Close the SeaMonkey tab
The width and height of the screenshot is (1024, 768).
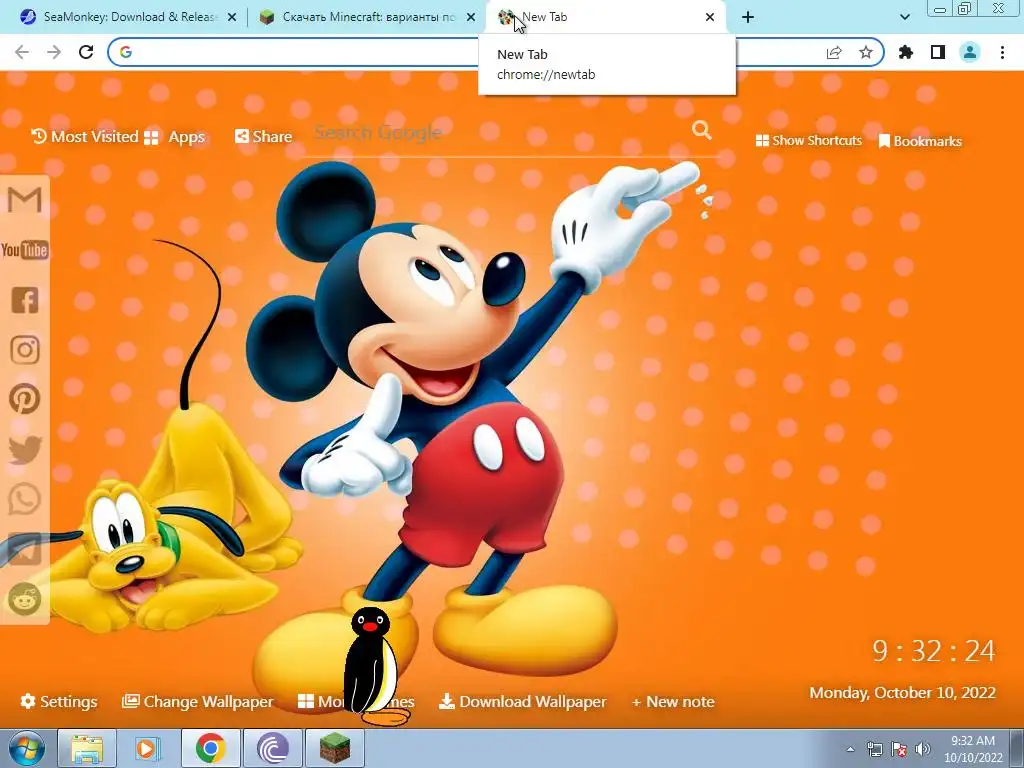pyautogui.click(x=232, y=18)
